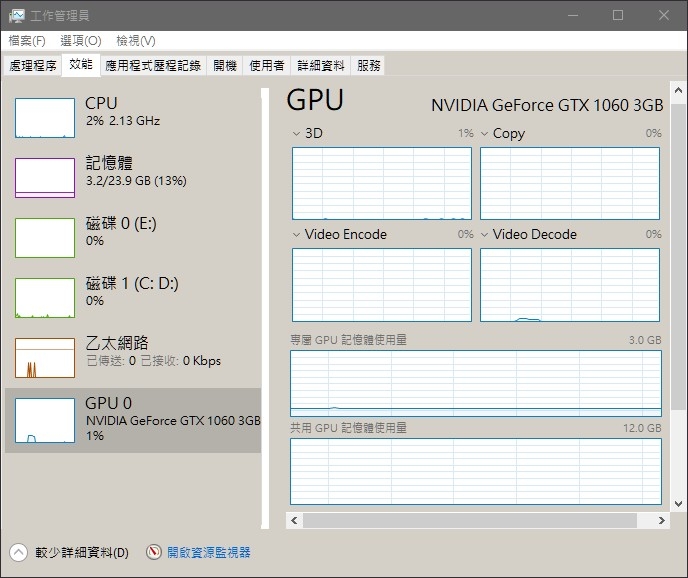Select the 乙太網路 network graph icon
Image resolution: width=688 pixels, height=578 pixels.
45,358
